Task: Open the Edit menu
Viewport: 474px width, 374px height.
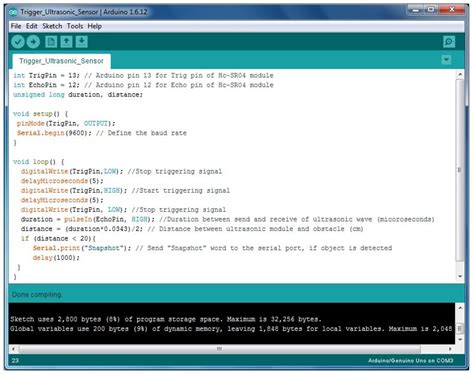Action: (32, 26)
